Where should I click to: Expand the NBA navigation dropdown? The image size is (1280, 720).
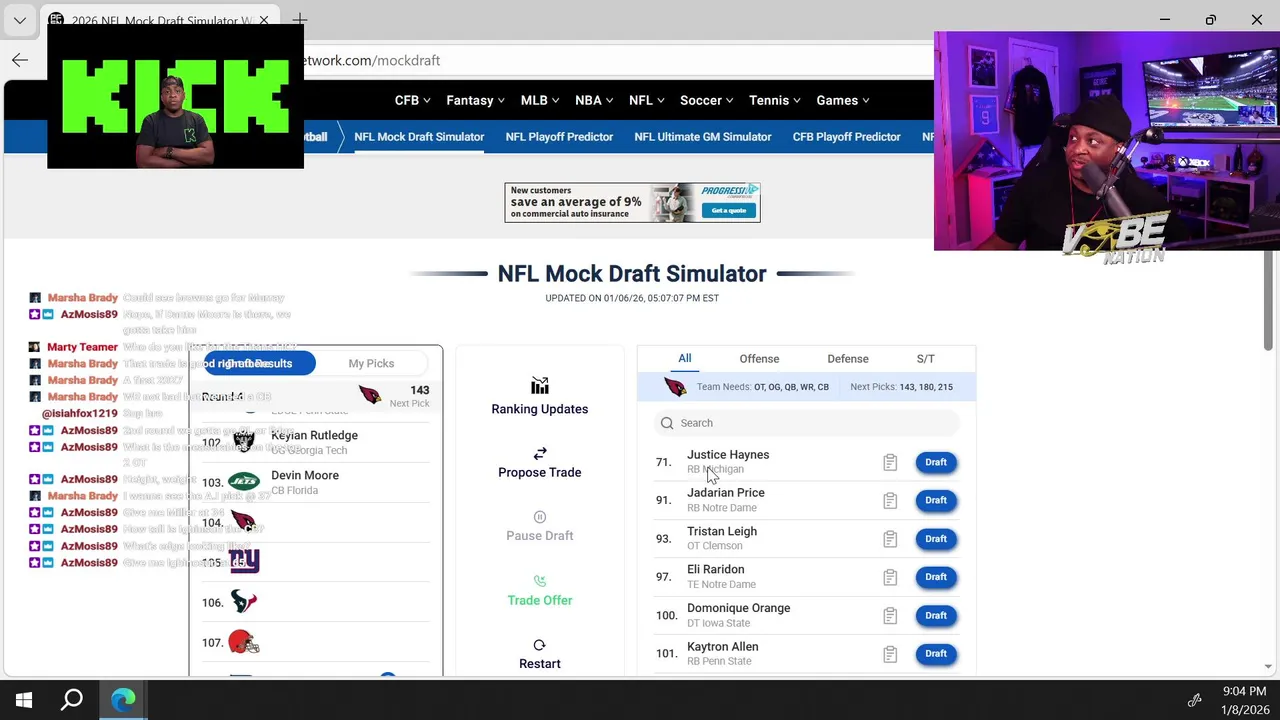pyautogui.click(x=594, y=100)
